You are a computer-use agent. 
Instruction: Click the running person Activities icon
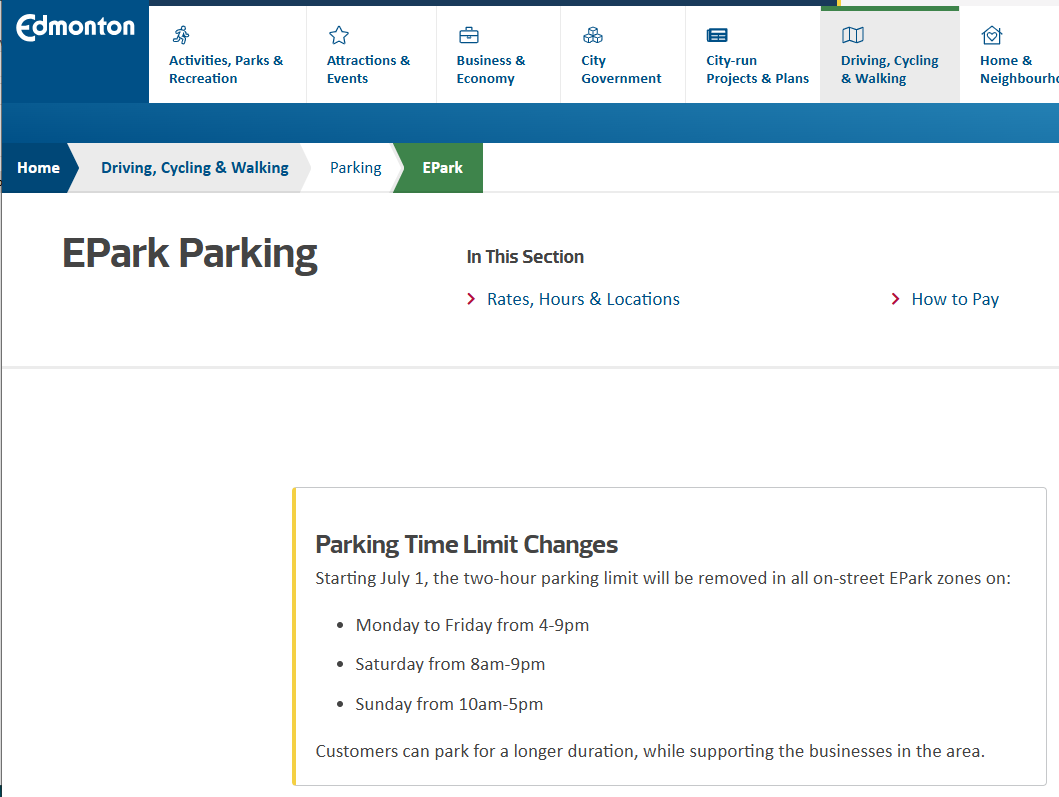click(181, 35)
